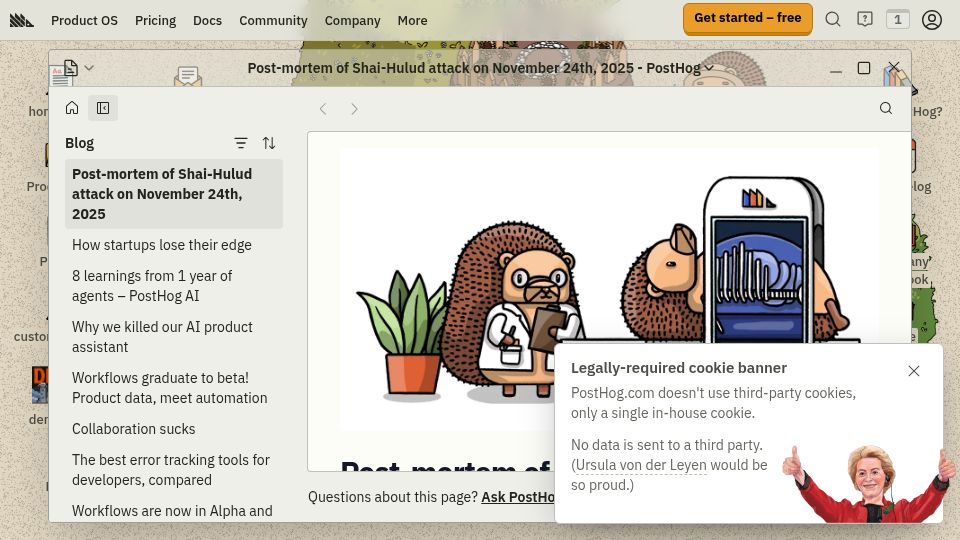Click the Ask PostHog link
960x540 pixels.
point(518,497)
